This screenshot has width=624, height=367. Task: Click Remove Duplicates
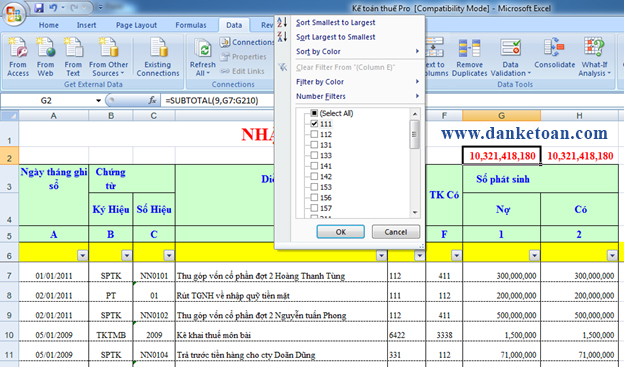(x=470, y=57)
